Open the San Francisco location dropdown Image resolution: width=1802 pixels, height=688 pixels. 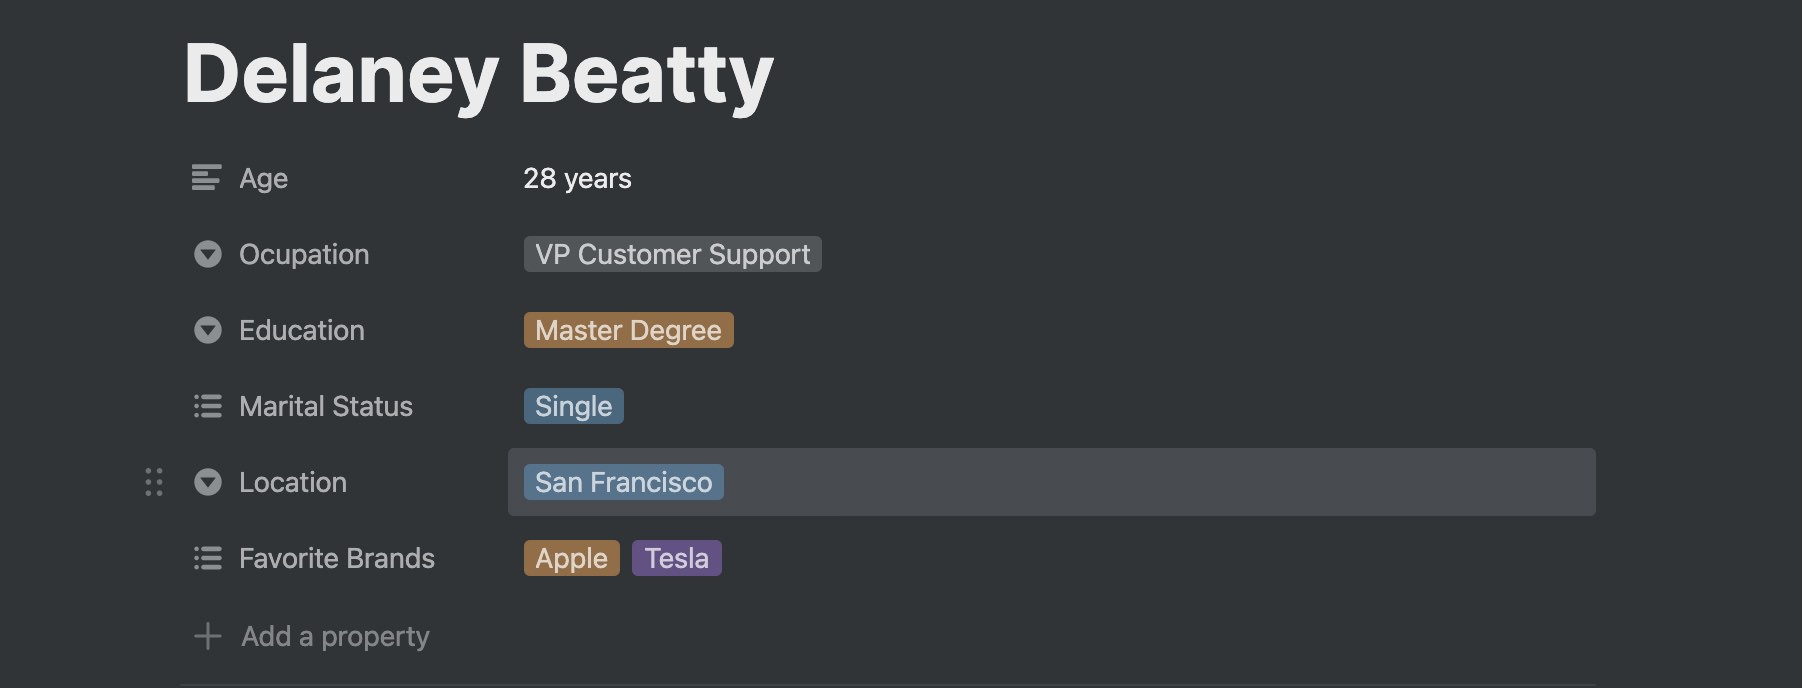click(623, 482)
